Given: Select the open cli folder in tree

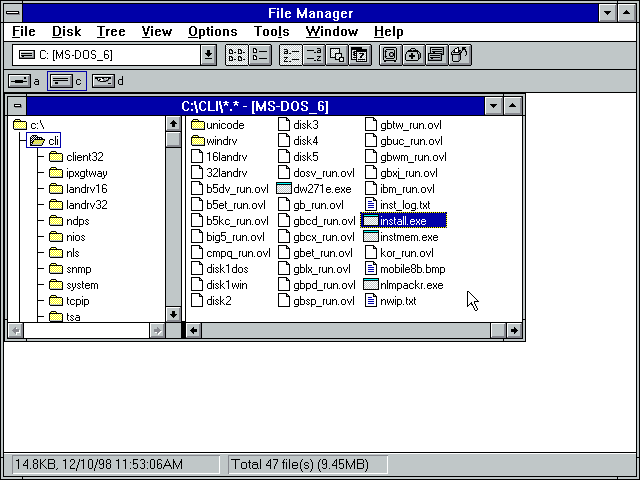Looking at the screenshot, I should pyautogui.click(x=44, y=141).
